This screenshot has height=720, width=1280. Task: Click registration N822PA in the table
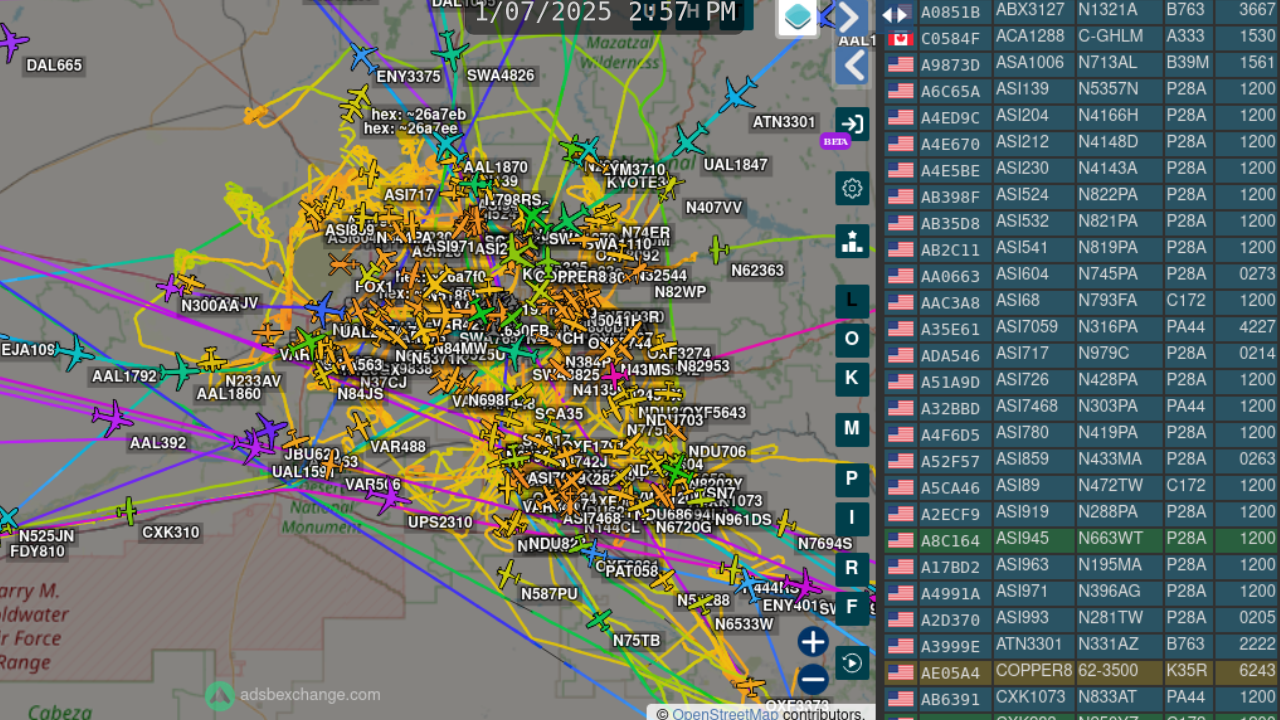(x=1107, y=195)
